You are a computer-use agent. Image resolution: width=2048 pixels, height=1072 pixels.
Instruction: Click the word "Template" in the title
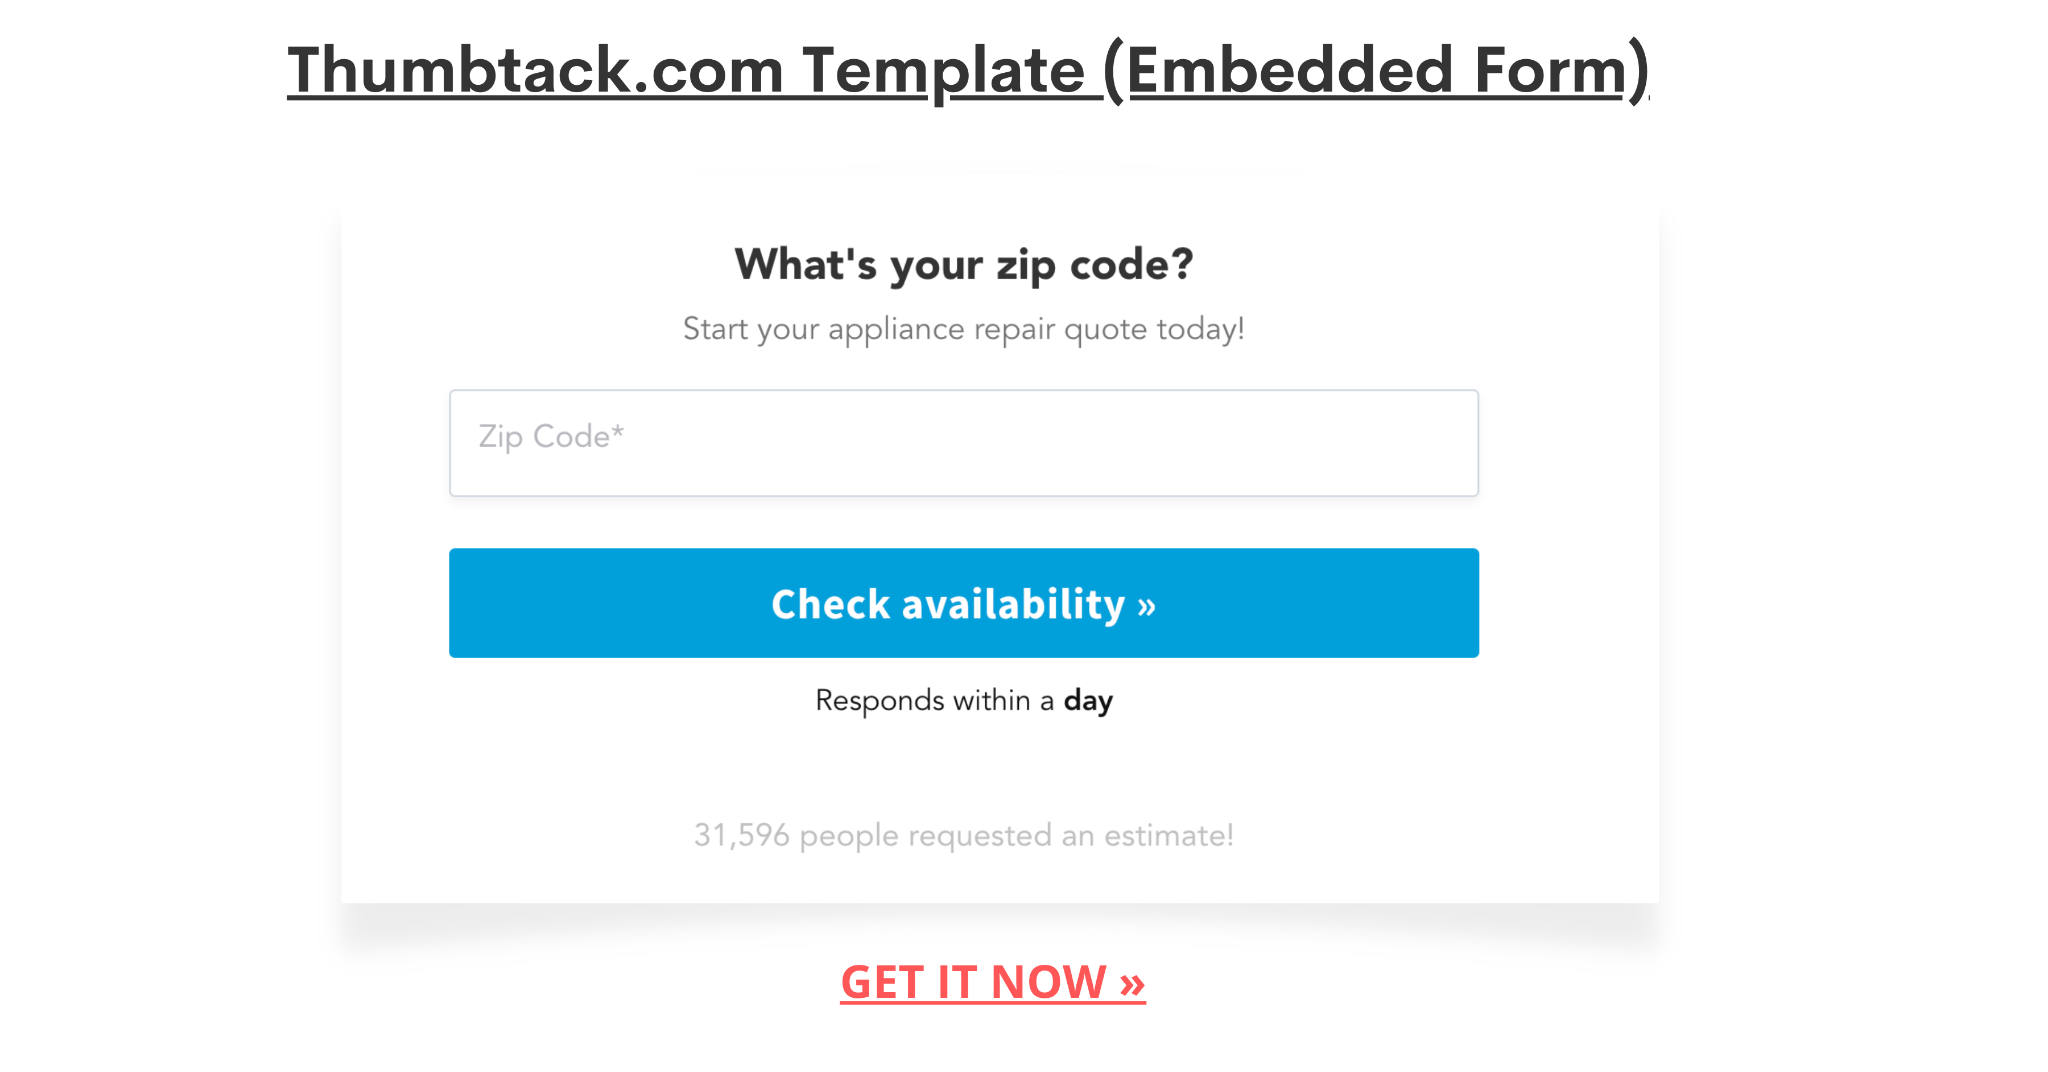tap(943, 71)
